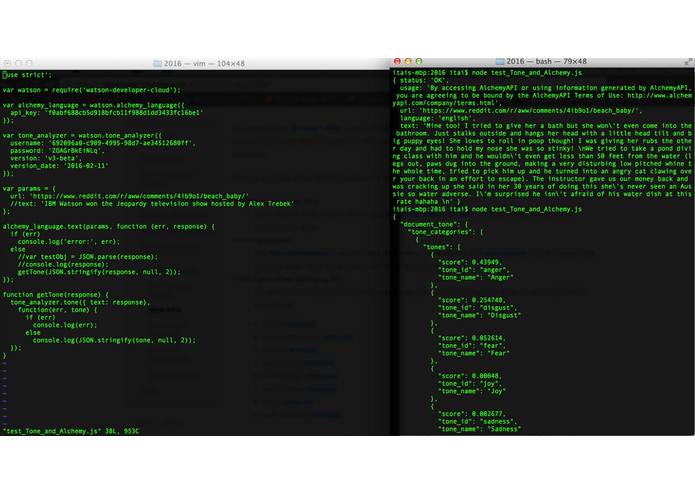Click the getTone(JSON.stringify(response...)) call line
The height and width of the screenshot is (494, 695).
[x=99, y=272]
